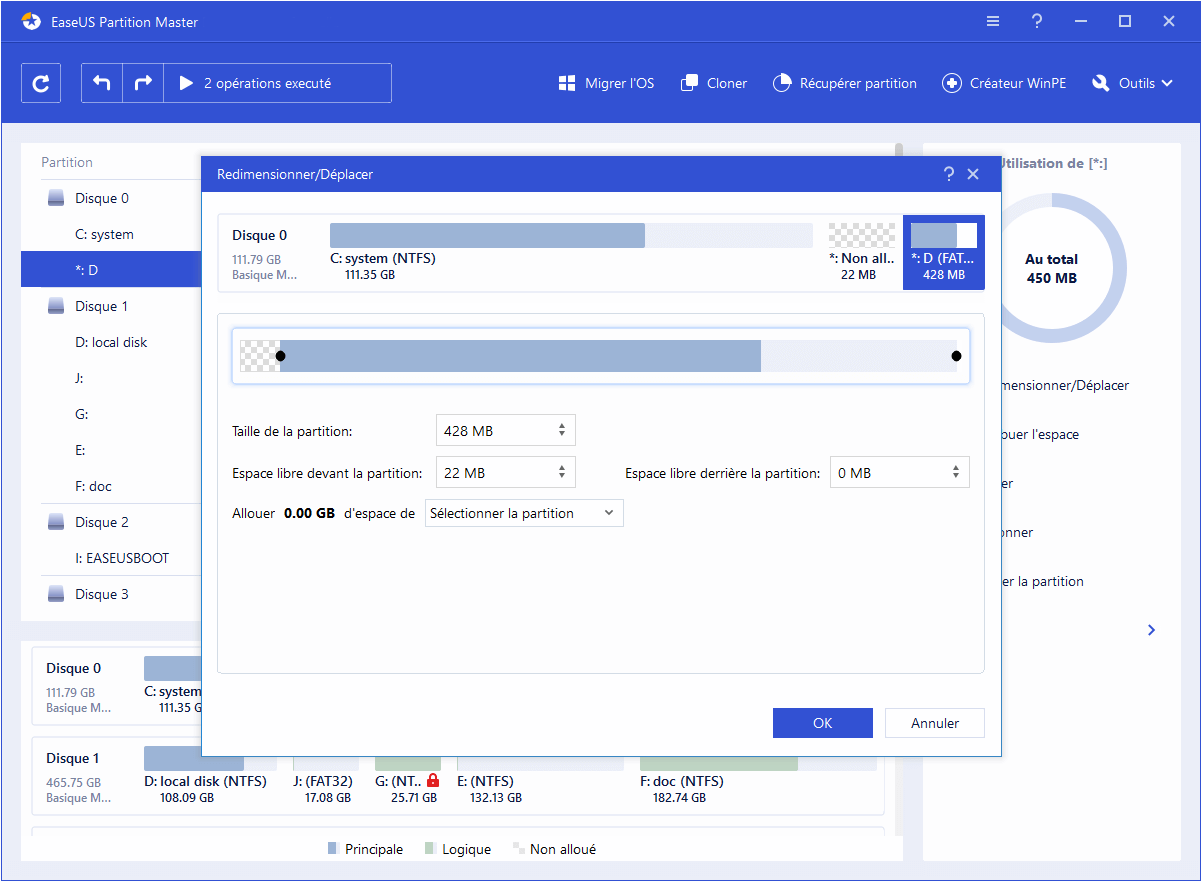Open the Cloner tool
Viewport: 1201px width, 882px height.
pyautogui.click(x=713, y=83)
